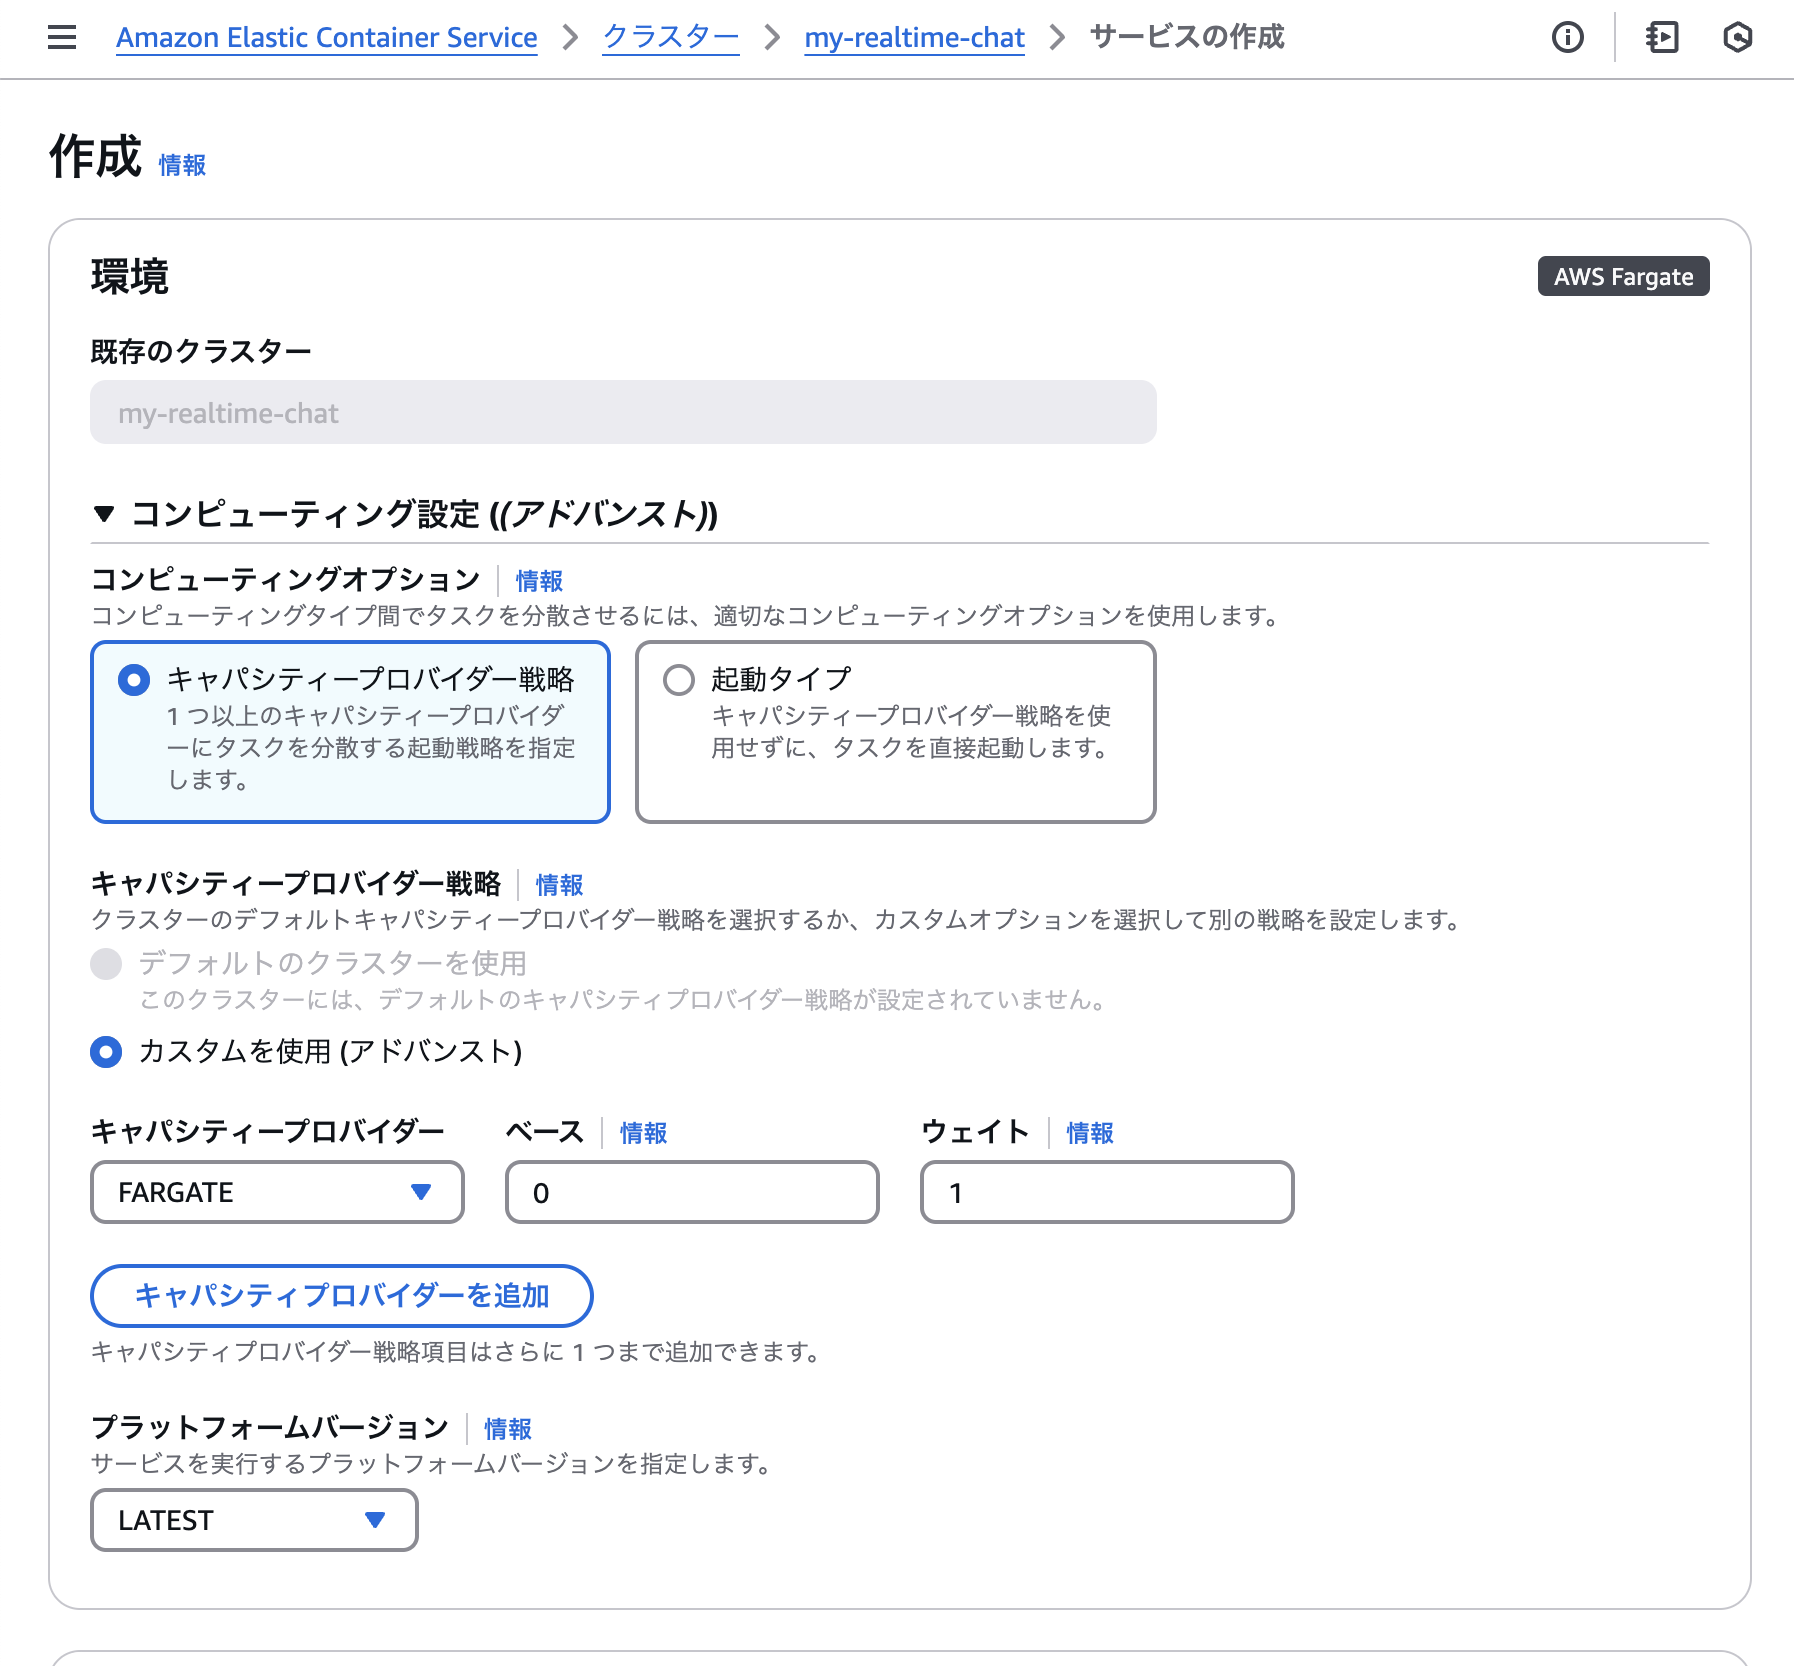Viewport: 1794px width, 1666px height.
Task: Open my-realtime-chat breadcrumb link
Action: pyautogui.click(x=914, y=38)
